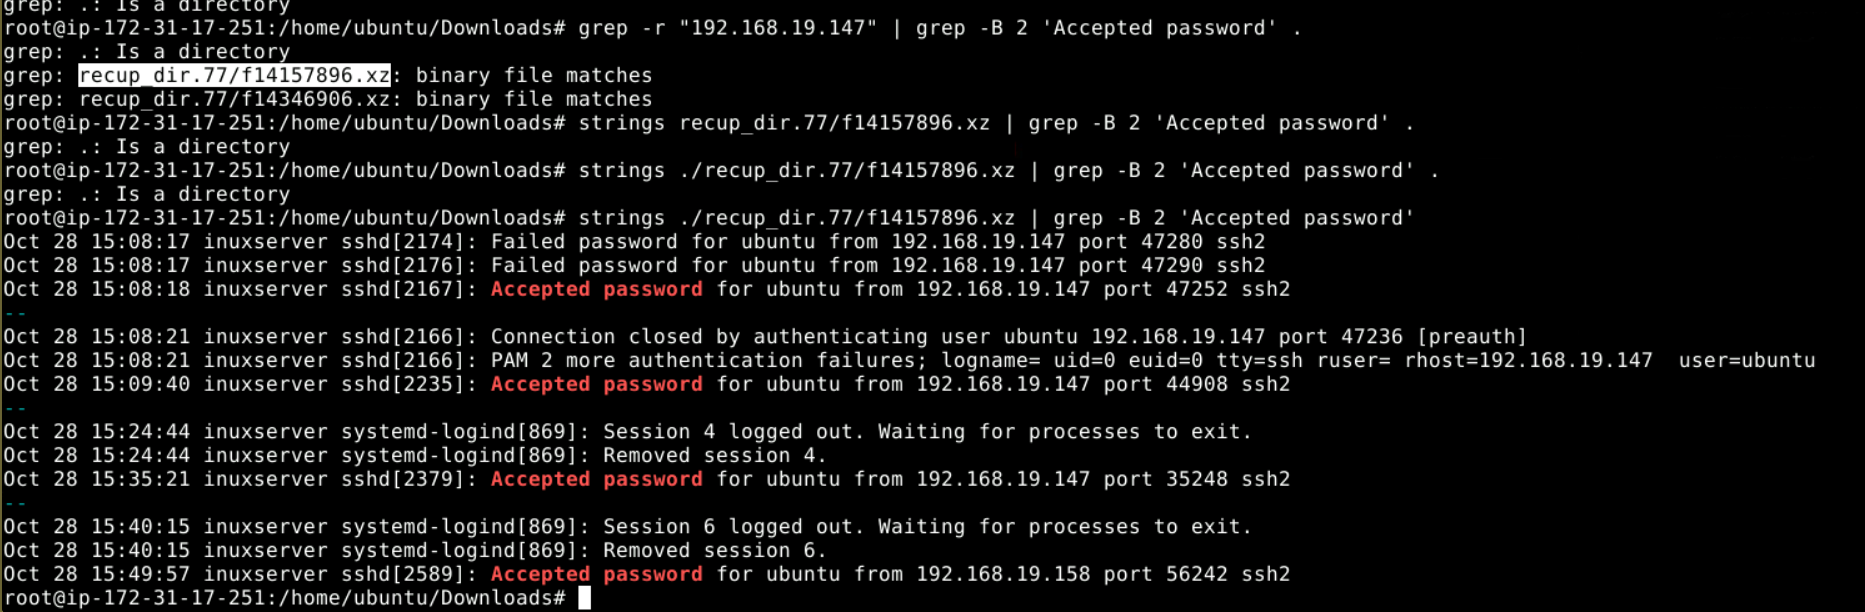Click the IP address 192.168.19.158
1865x612 pixels.
1003,575
